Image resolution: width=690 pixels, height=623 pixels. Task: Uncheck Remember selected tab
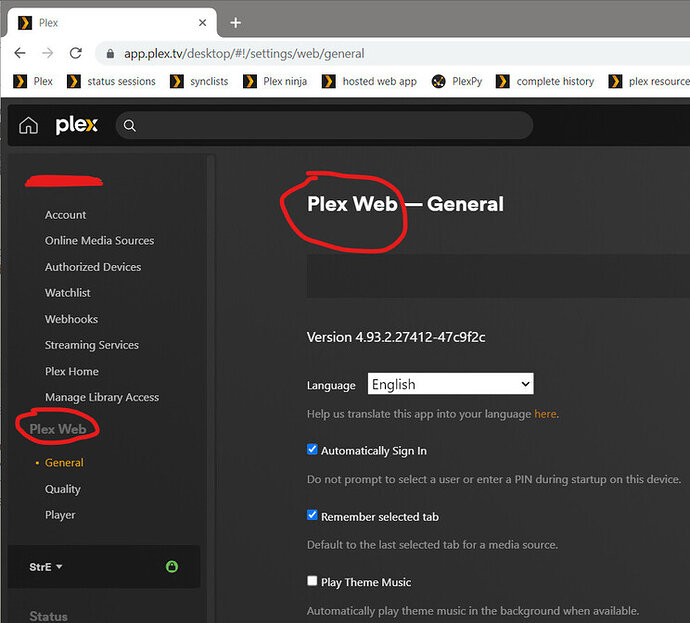coord(312,515)
